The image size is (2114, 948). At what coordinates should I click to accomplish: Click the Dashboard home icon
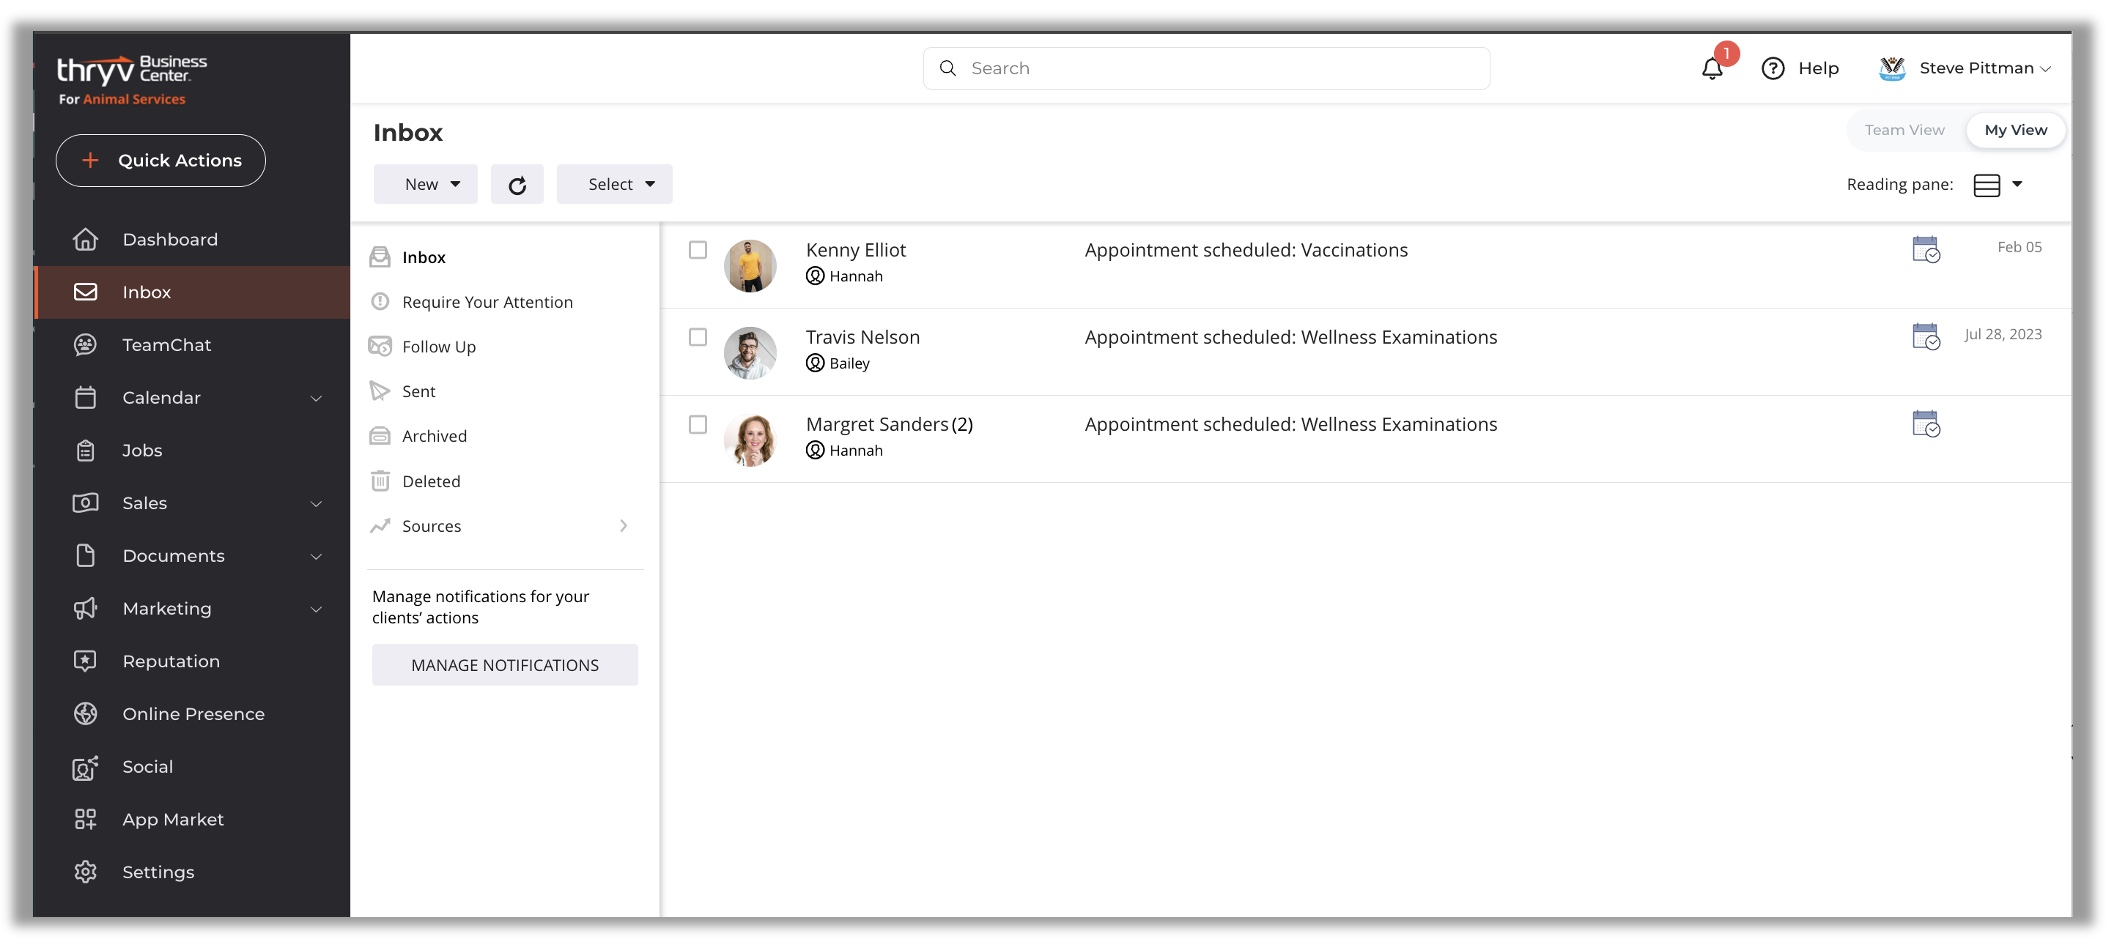86,240
